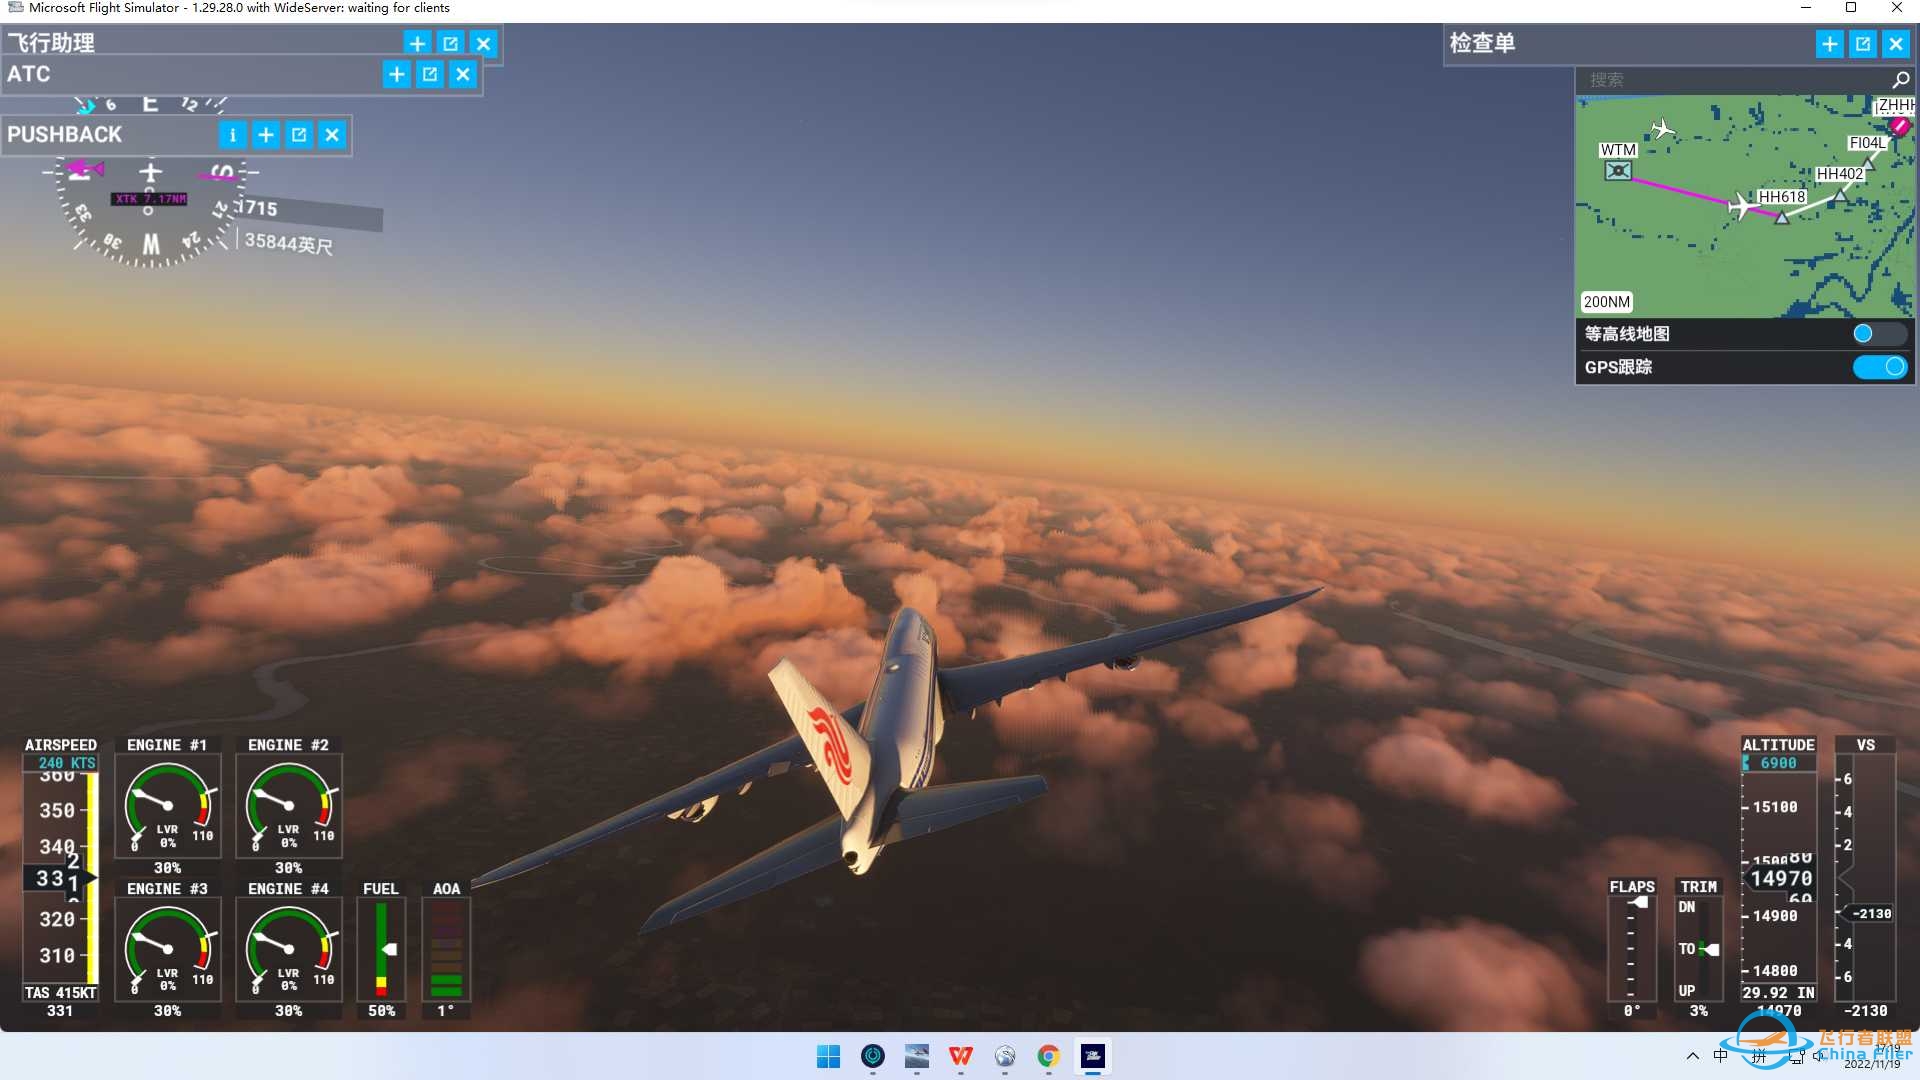The width and height of the screenshot is (1920, 1080).
Task: Toggle the GPS跟踪 switch
Action: coord(1879,367)
